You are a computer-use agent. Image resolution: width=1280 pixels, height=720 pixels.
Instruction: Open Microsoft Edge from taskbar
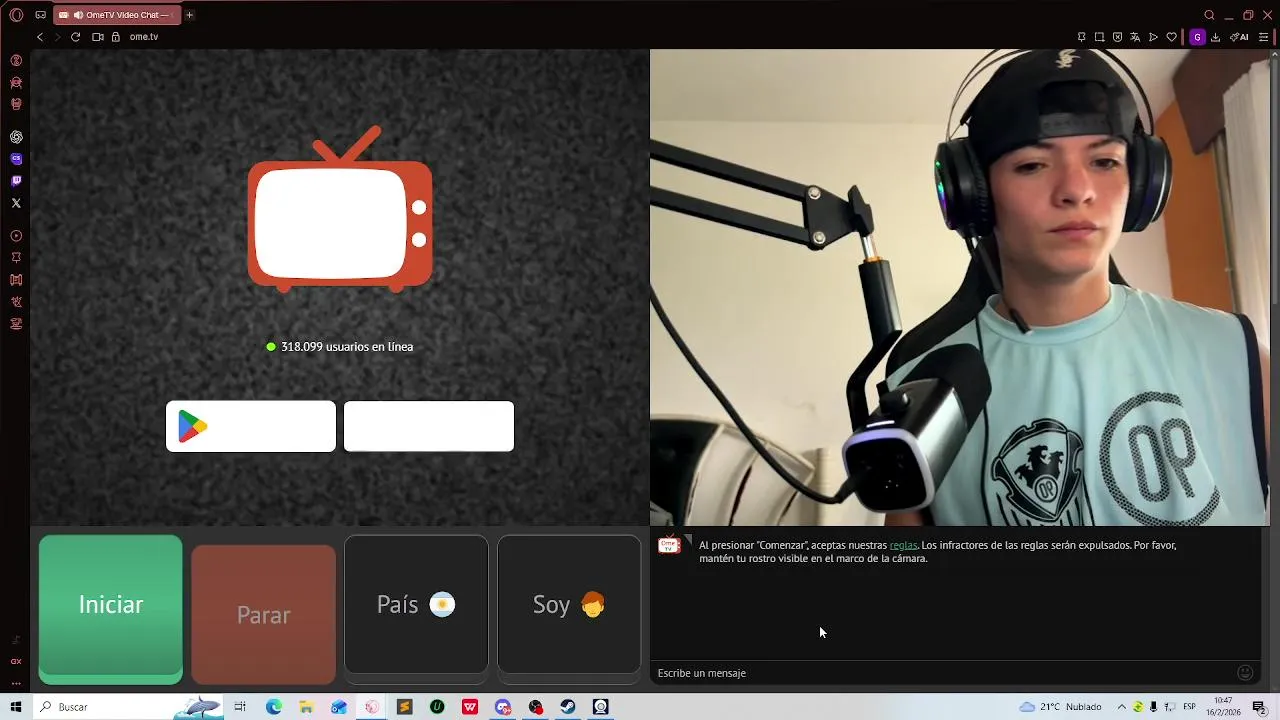[274, 707]
